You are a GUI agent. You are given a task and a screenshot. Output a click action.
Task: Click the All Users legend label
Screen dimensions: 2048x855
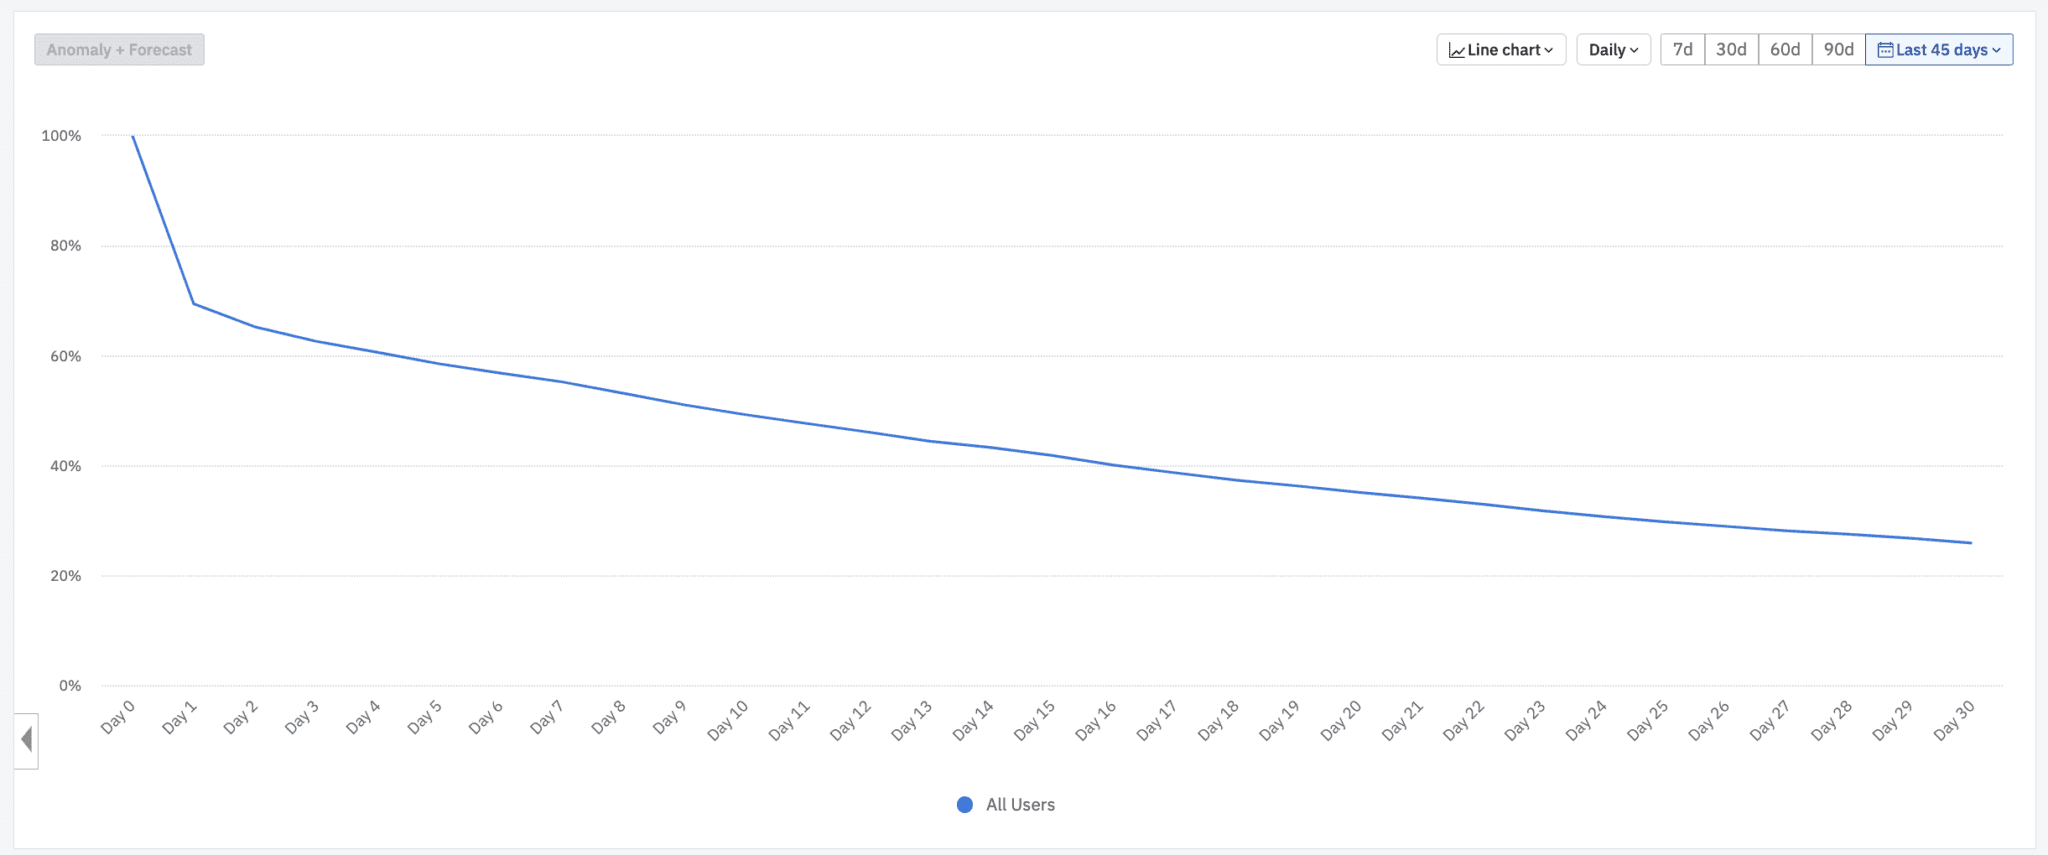coord(1020,804)
